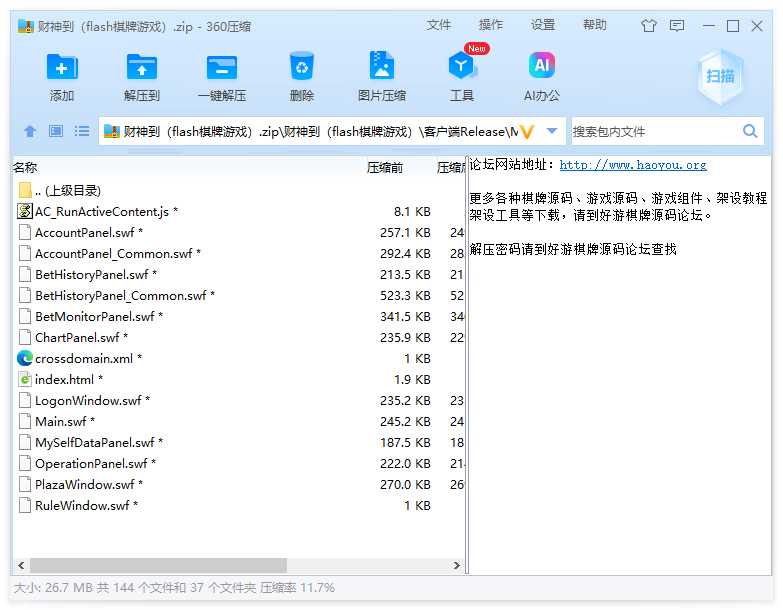Open the 文件 menu
Viewport: 783px width, 610px height.
438,24
